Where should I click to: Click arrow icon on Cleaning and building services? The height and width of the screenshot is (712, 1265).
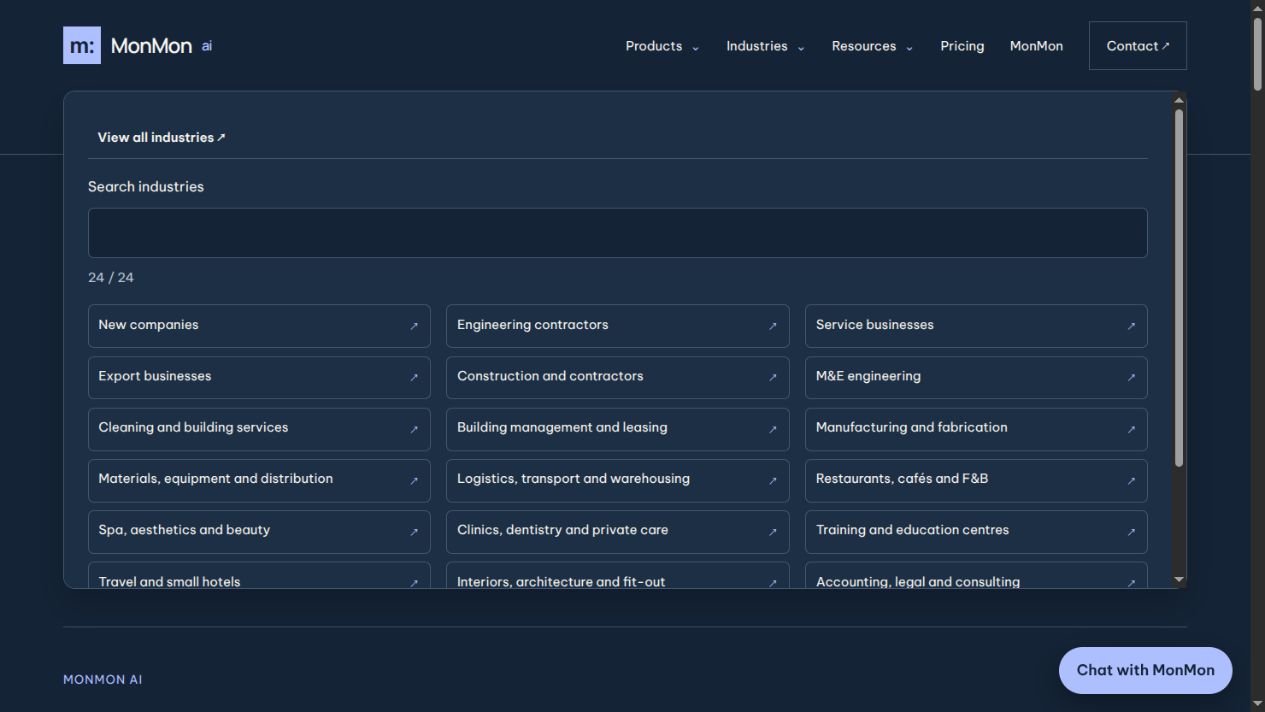[x=414, y=429]
